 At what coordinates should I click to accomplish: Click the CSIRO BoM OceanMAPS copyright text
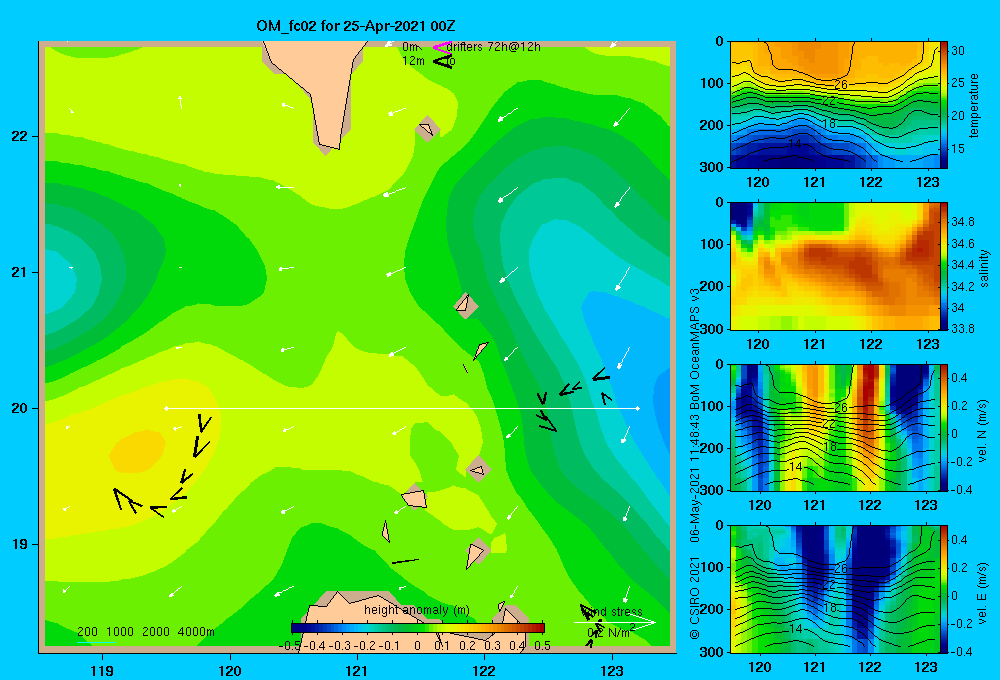click(695, 463)
